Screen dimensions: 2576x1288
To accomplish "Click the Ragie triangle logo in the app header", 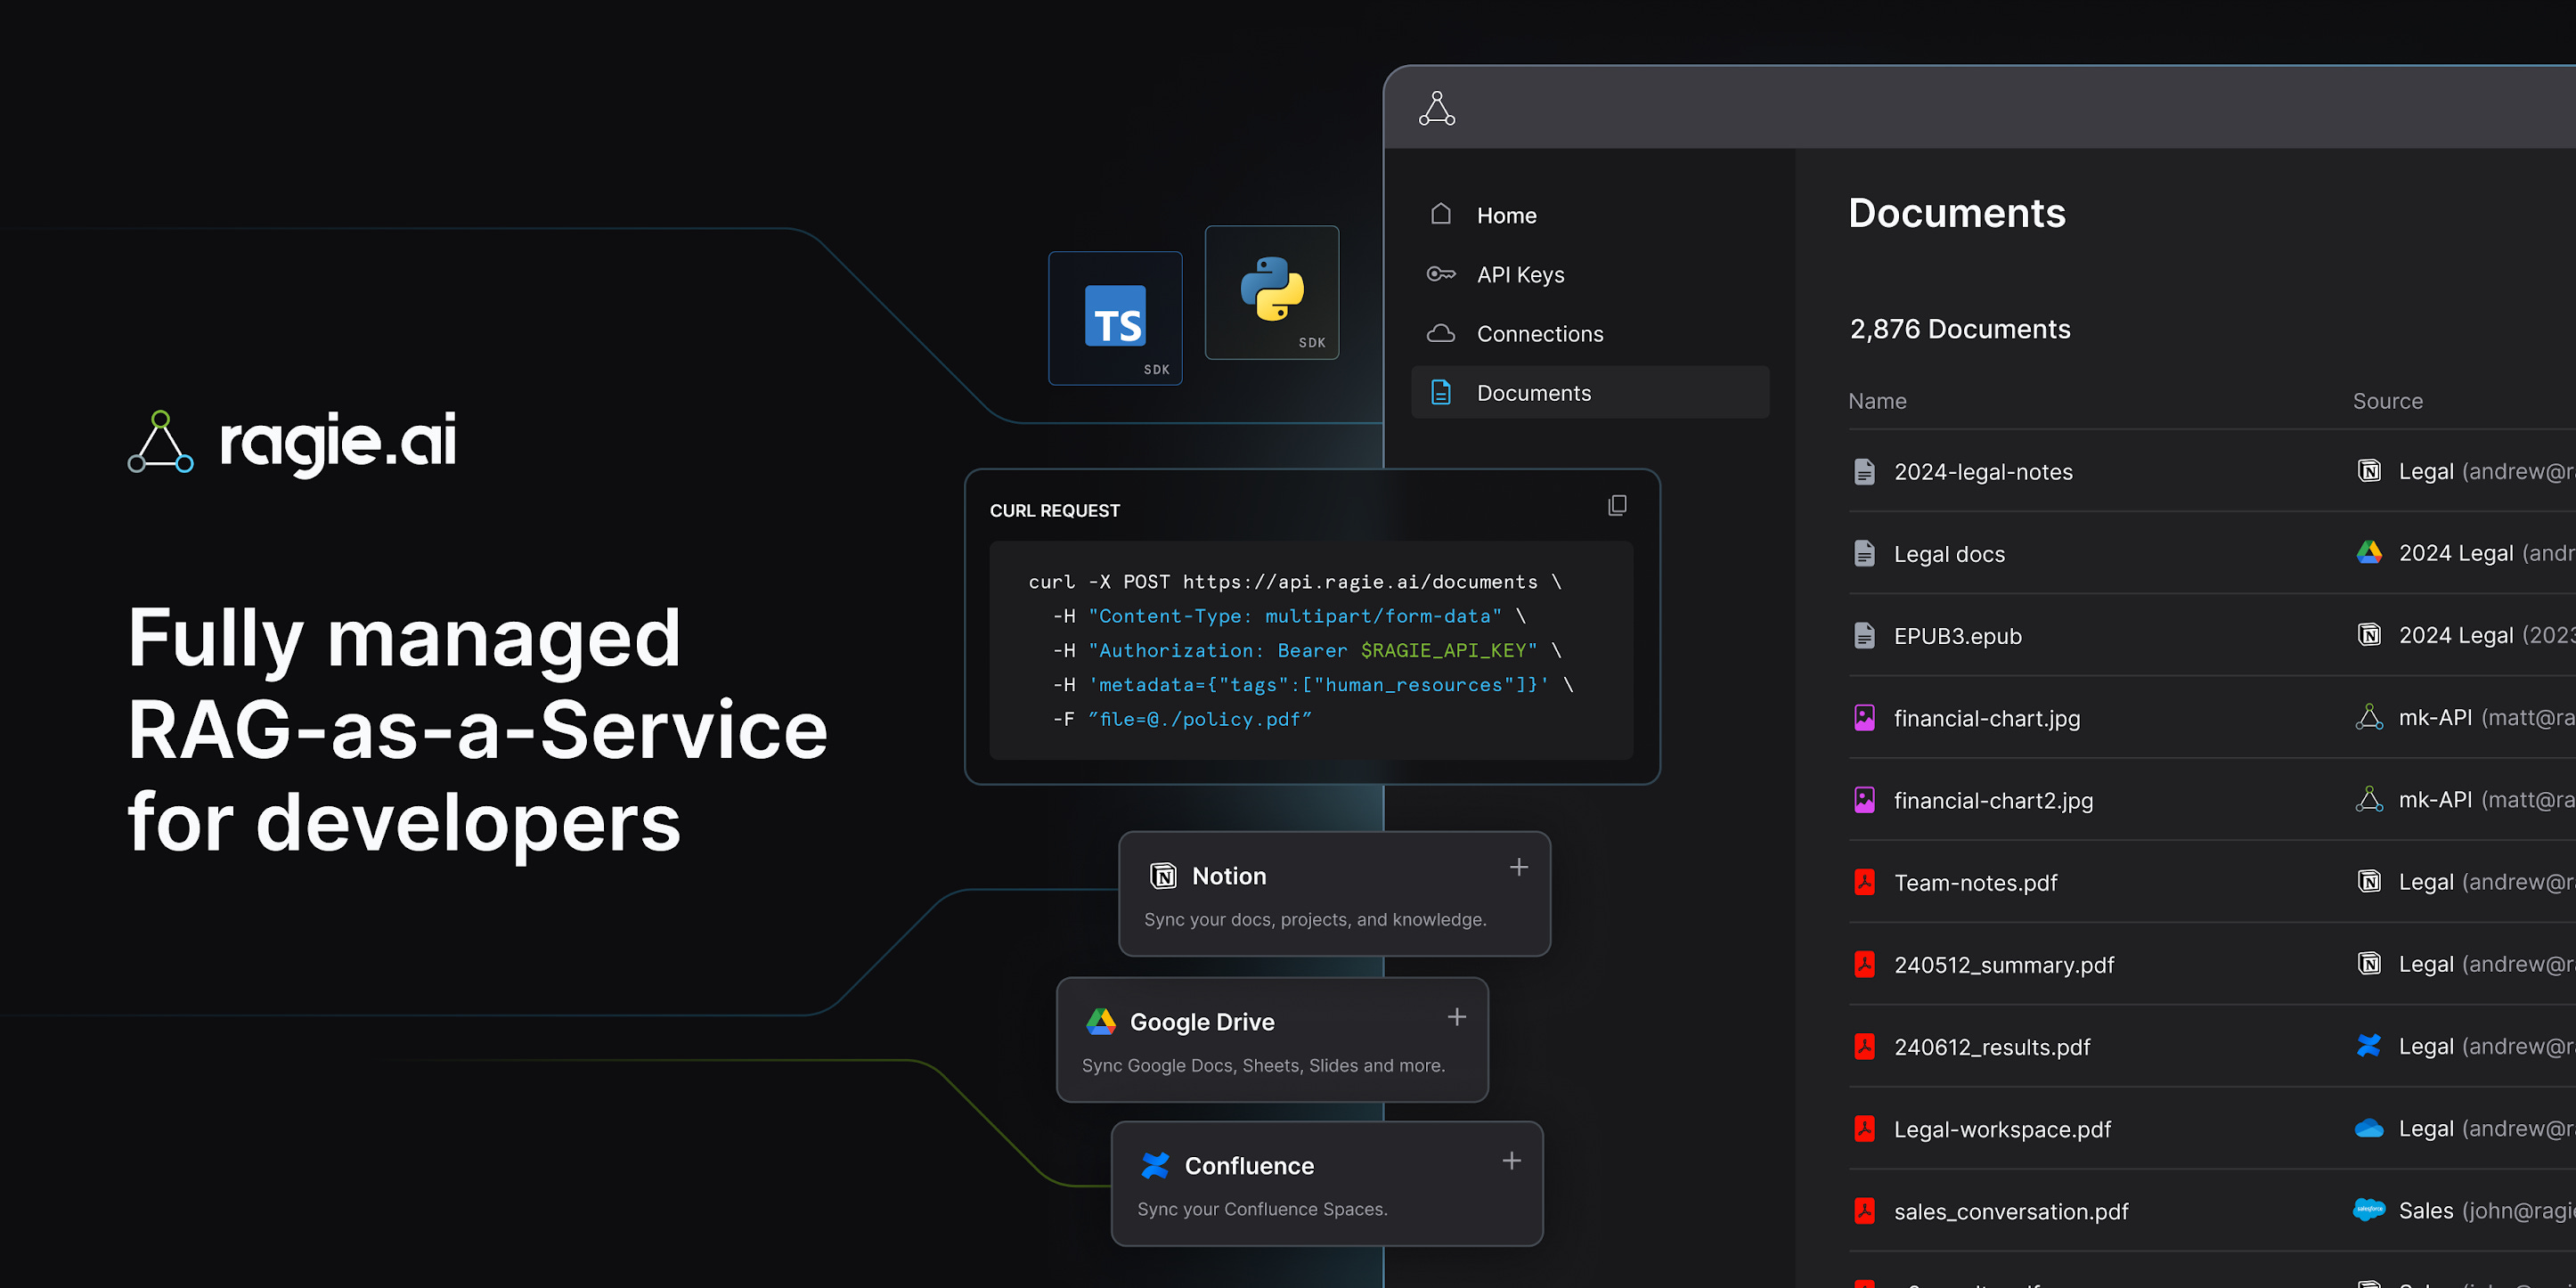I will [x=1436, y=109].
